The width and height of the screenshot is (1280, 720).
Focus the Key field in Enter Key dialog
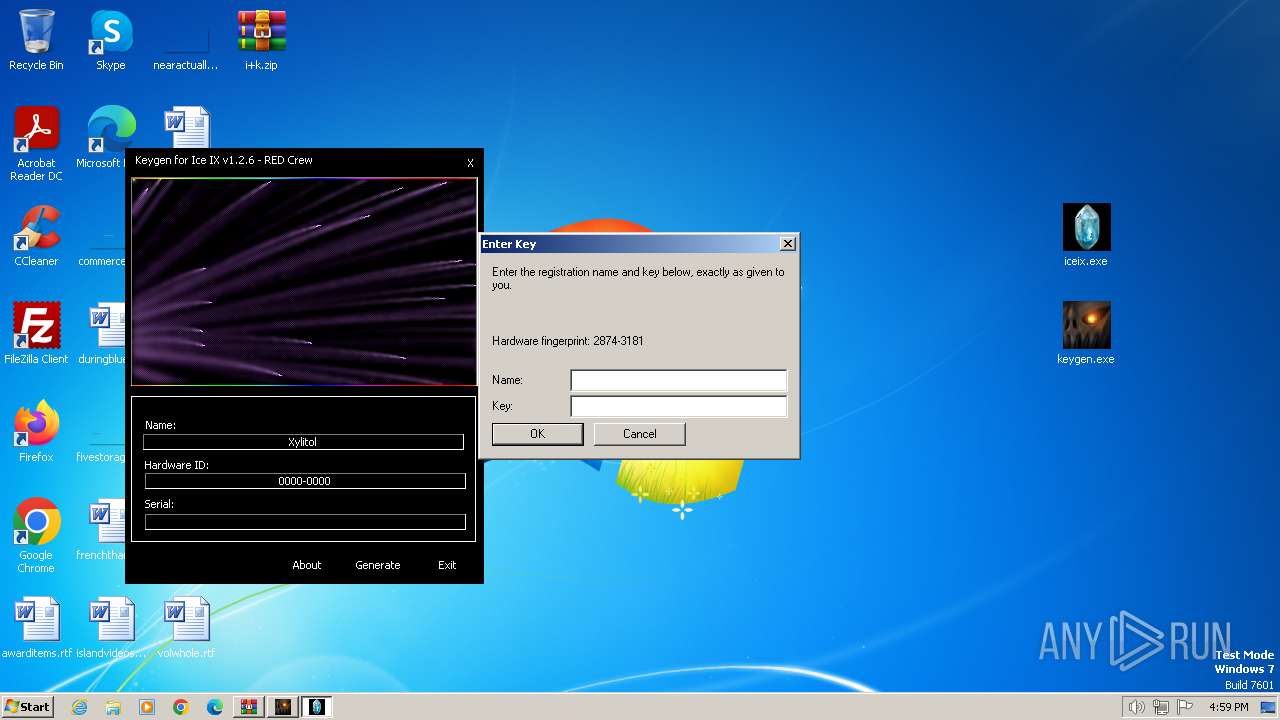[x=678, y=406]
